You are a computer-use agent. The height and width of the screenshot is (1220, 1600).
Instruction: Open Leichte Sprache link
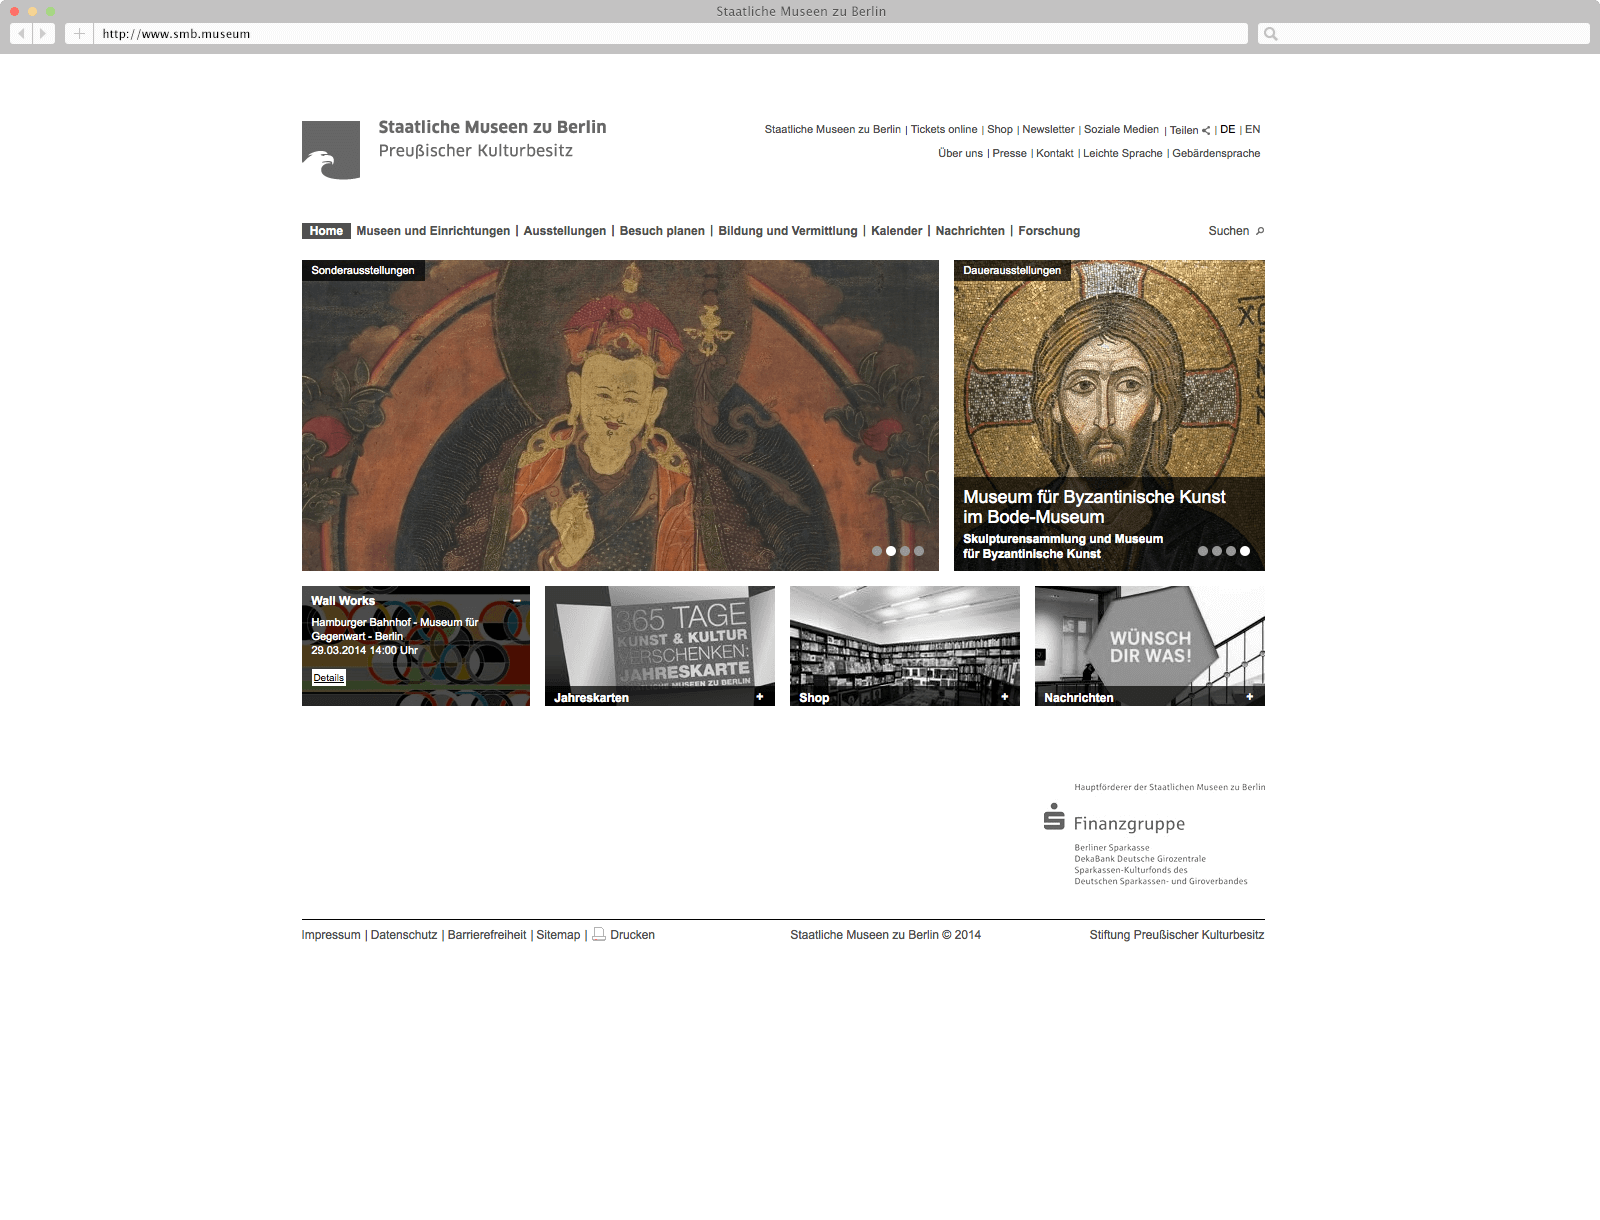1123,154
